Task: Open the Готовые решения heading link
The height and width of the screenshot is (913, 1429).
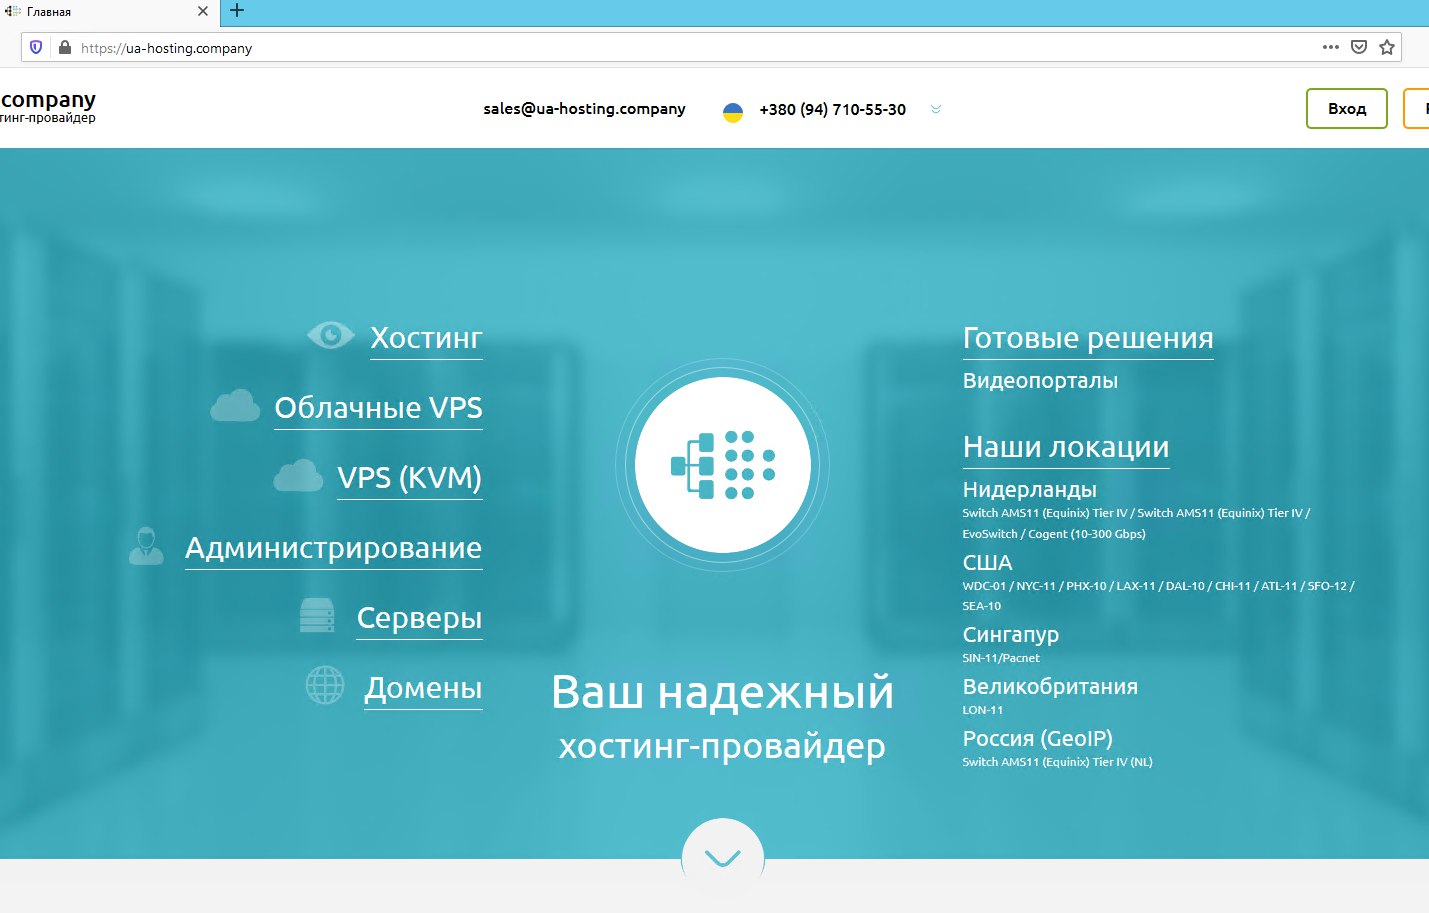Action: tap(1088, 338)
